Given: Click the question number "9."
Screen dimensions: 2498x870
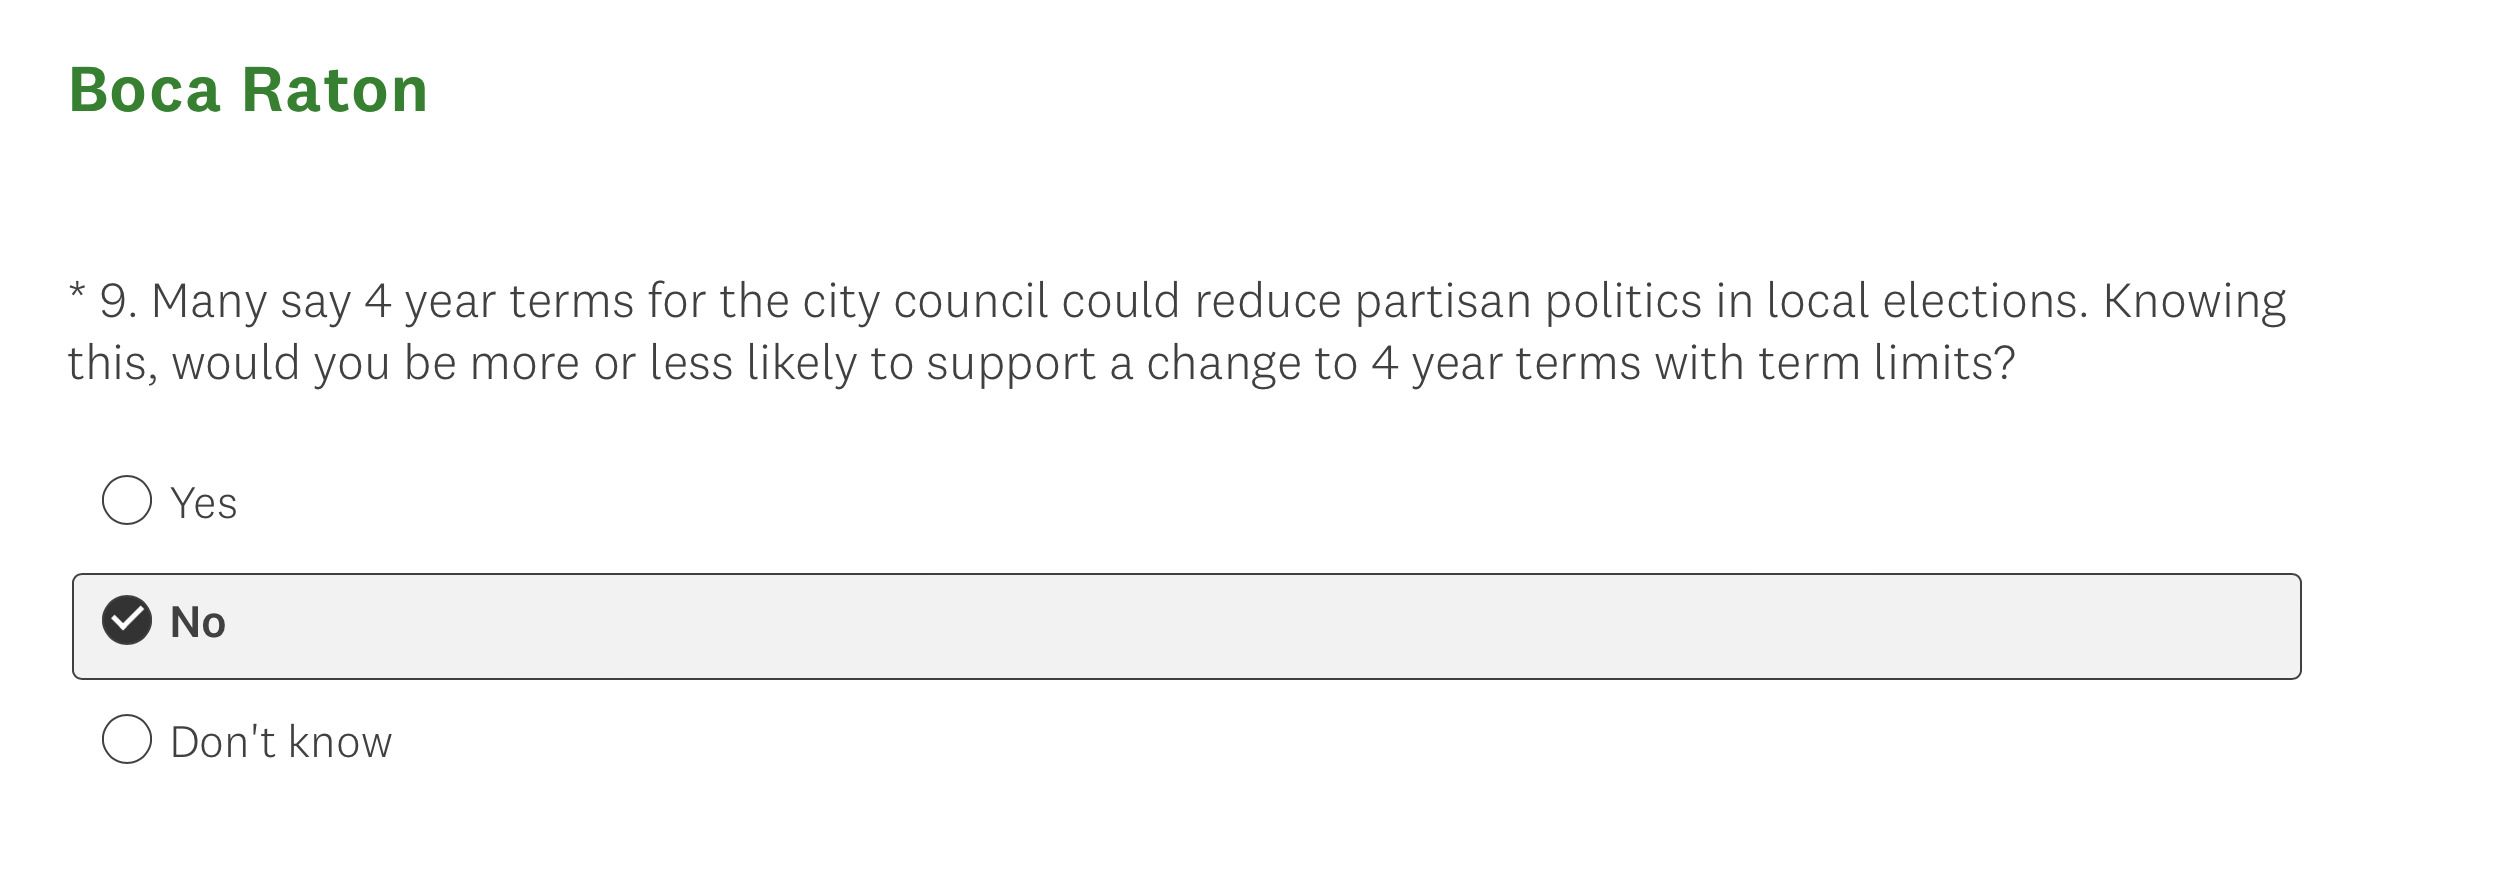Looking at the screenshot, I should click(118, 301).
